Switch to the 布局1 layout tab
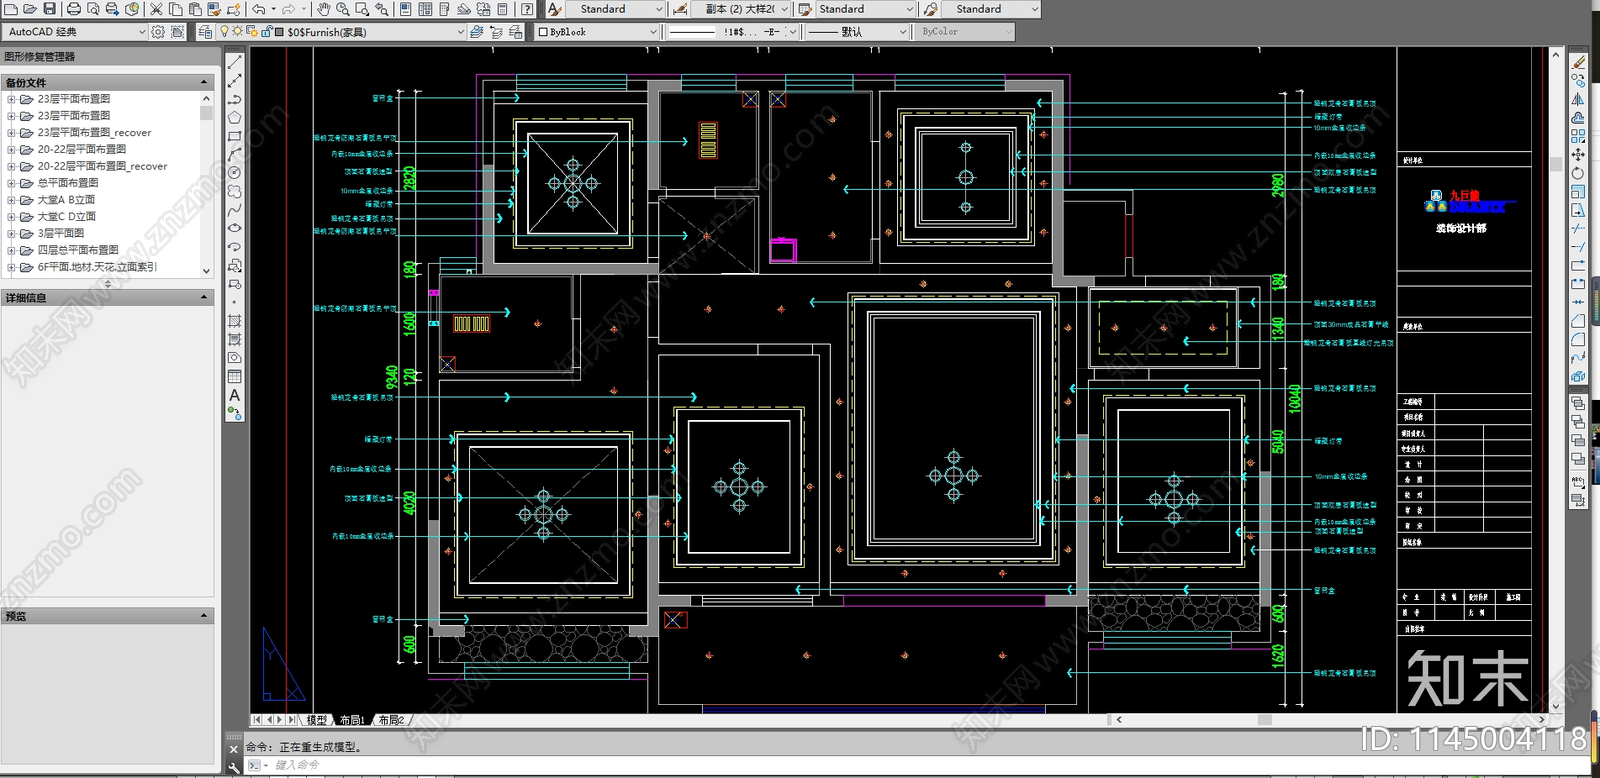 tap(352, 720)
